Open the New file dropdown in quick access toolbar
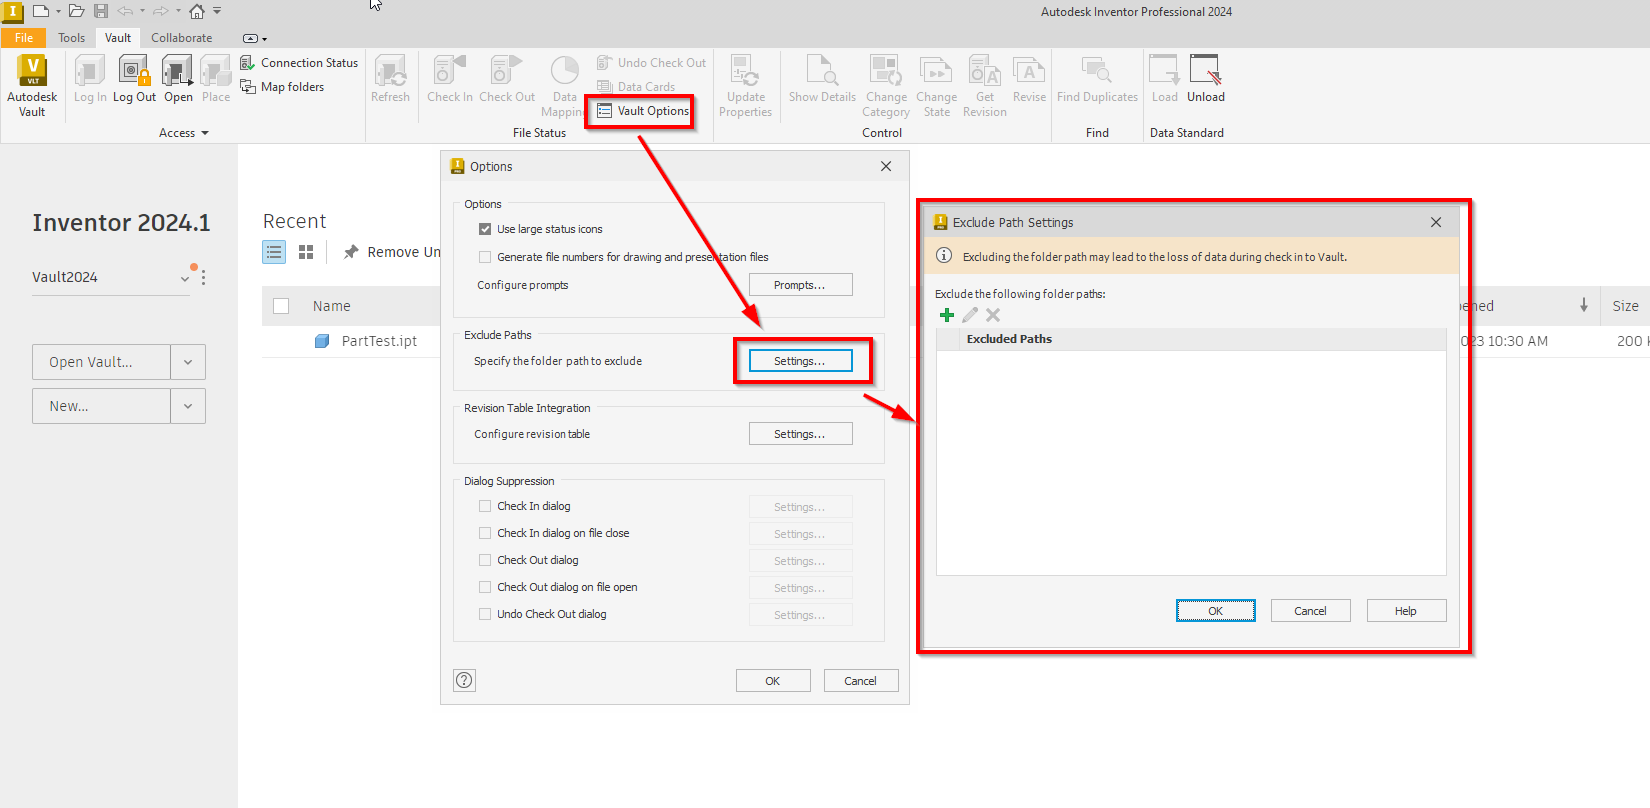1650x808 pixels. pos(58,12)
